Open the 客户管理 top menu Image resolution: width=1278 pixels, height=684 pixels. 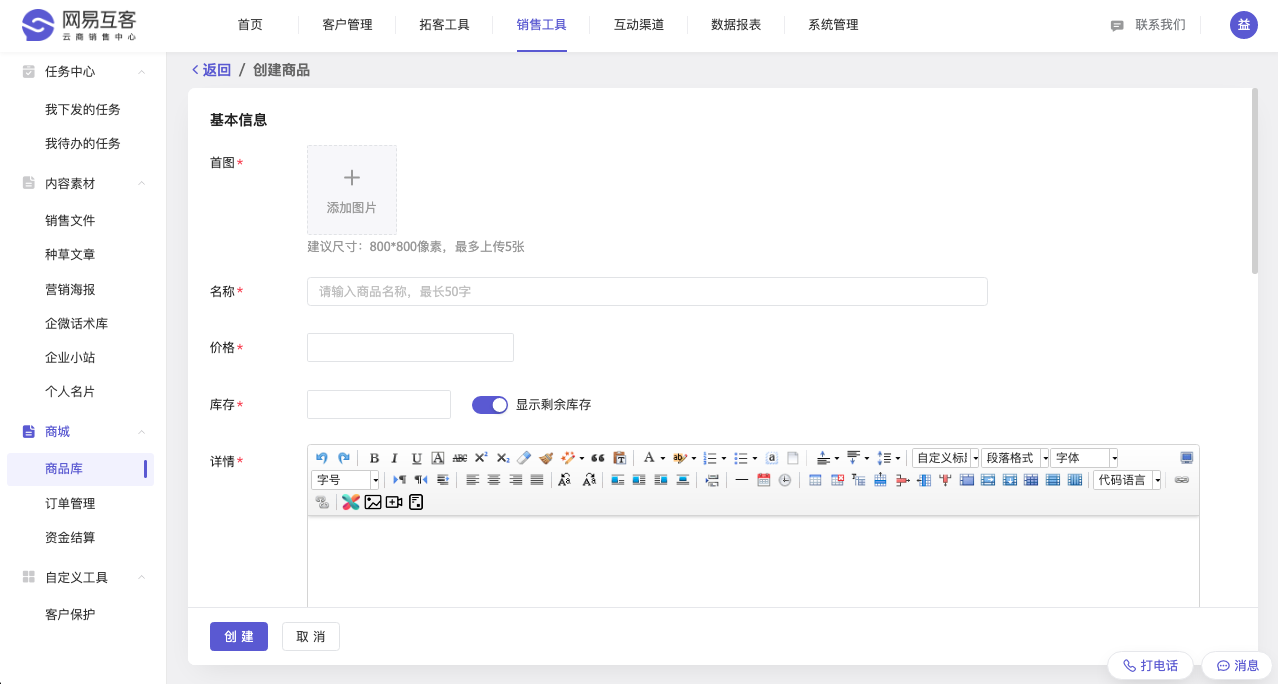coord(347,25)
